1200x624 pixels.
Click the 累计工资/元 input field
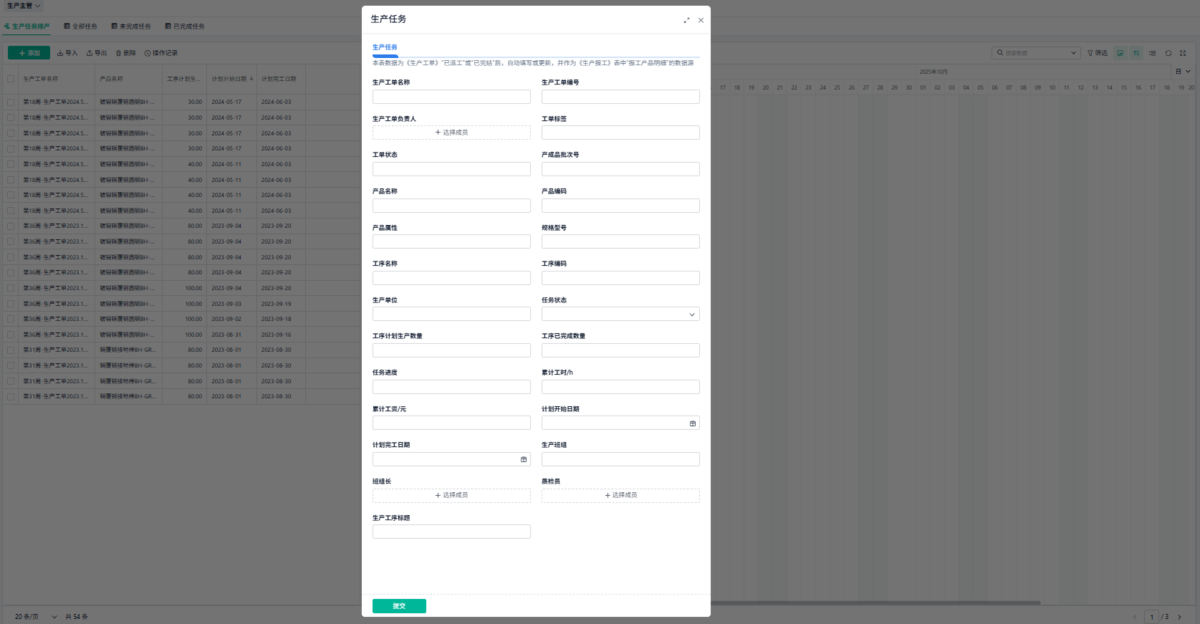[451, 423]
